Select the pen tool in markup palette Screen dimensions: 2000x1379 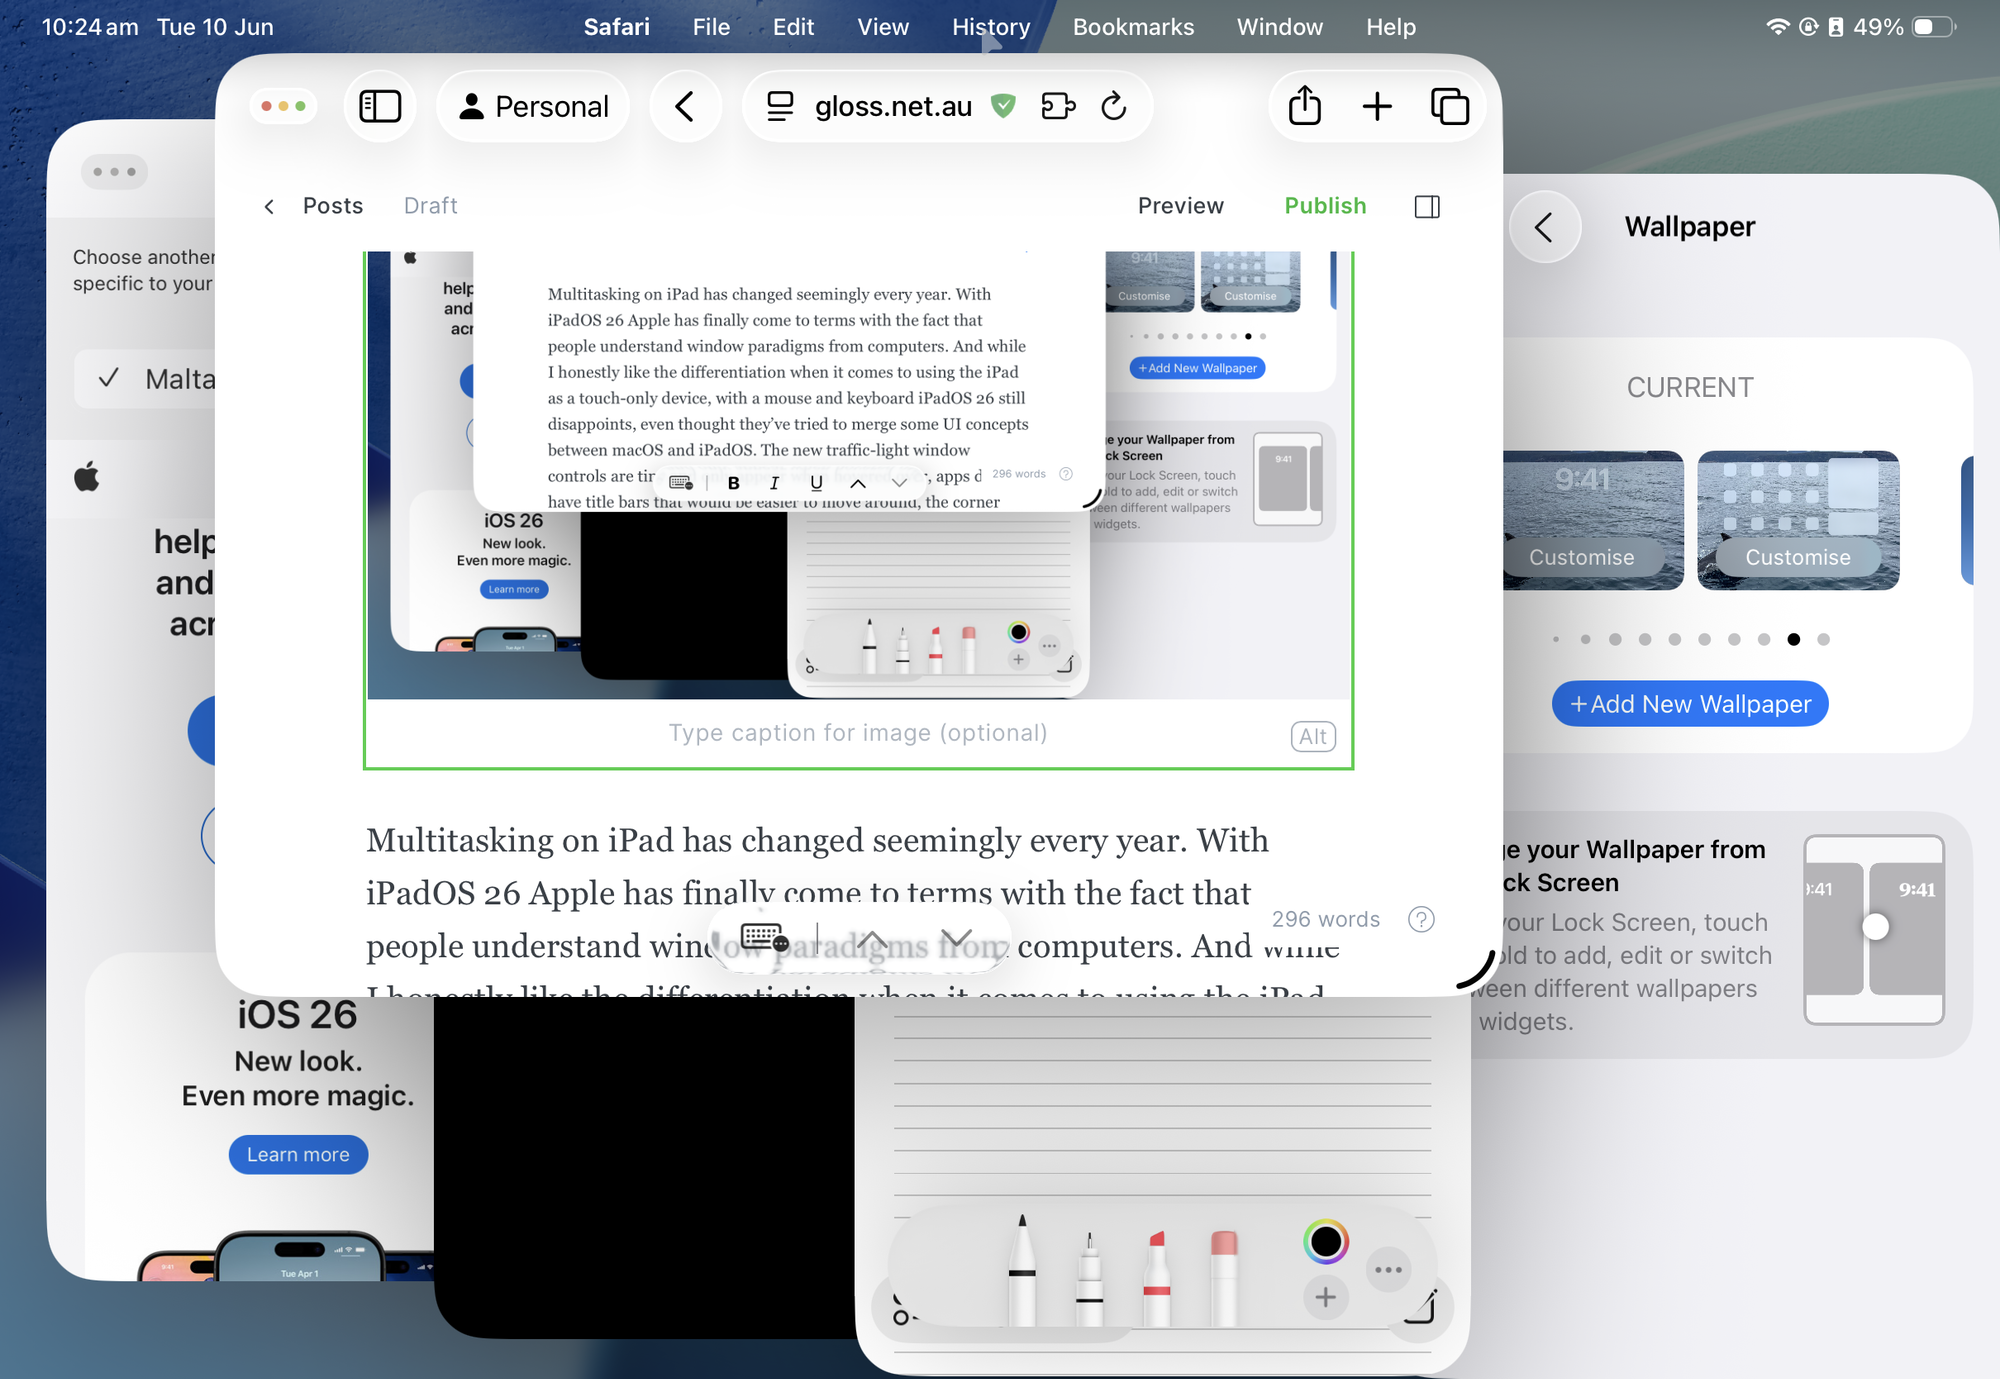click(x=1022, y=1270)
